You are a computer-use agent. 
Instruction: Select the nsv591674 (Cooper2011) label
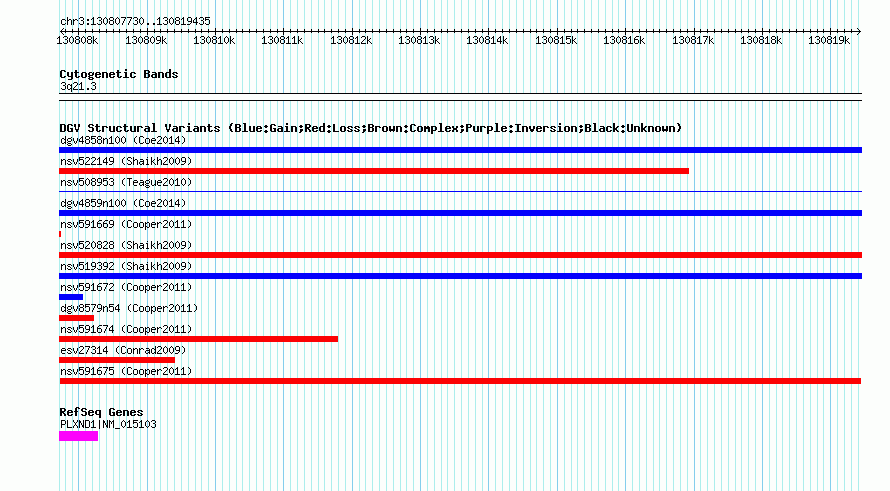pos(126,329)
